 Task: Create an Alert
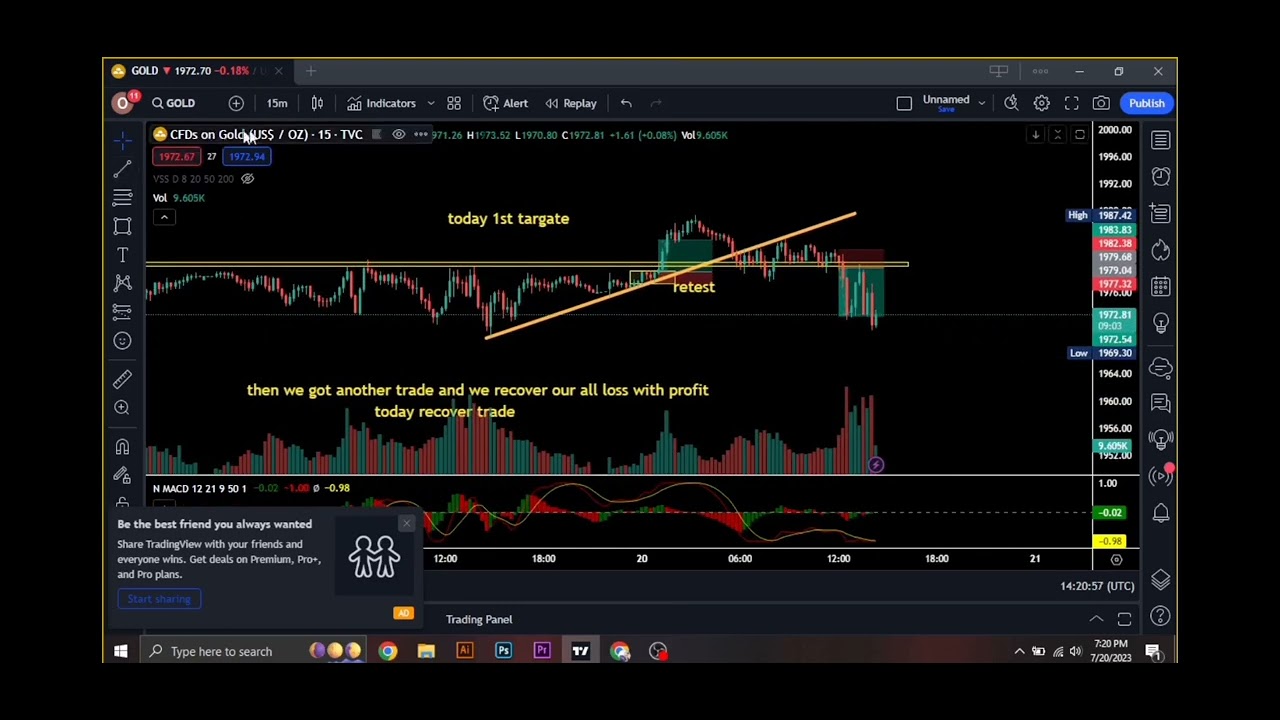(x=506, y=103)
